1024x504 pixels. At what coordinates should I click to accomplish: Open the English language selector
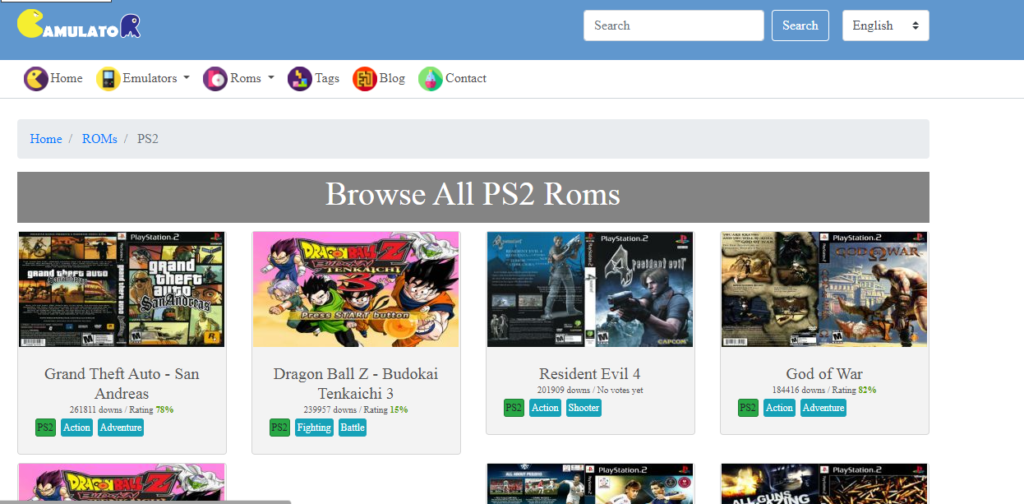click(886, 25)
